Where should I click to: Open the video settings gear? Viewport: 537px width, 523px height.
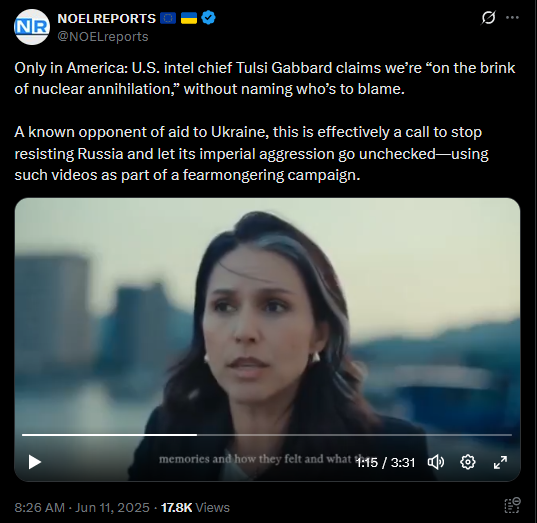(x=467, y=462)
